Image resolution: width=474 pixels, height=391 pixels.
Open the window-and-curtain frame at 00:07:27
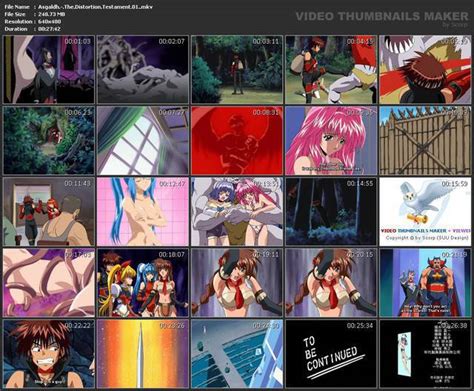pyautogui.click(x=143, y=140)
